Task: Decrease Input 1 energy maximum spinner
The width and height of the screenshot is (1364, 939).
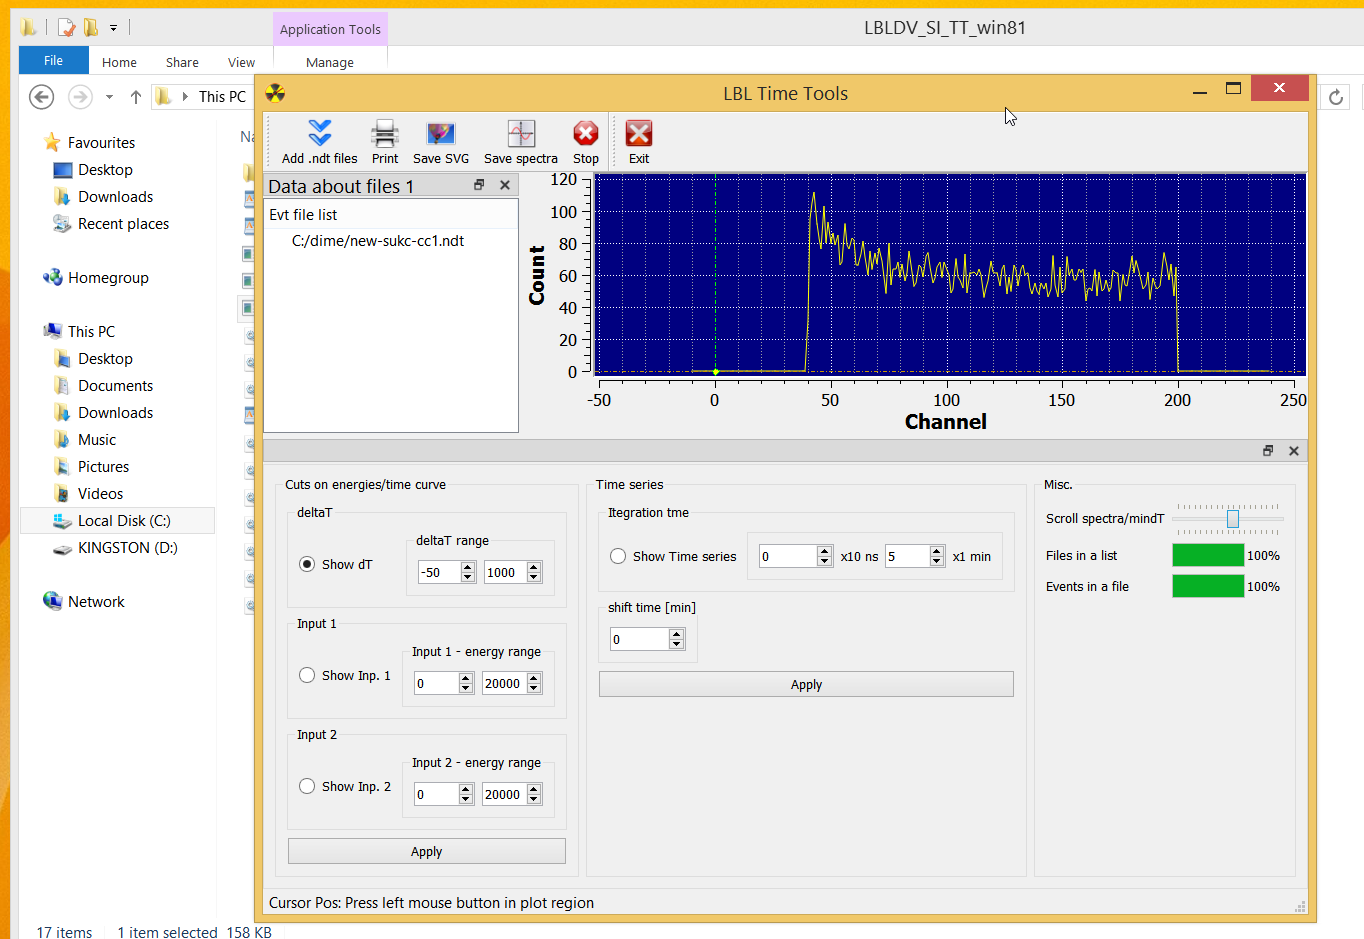Action: (x=534, y=689)
